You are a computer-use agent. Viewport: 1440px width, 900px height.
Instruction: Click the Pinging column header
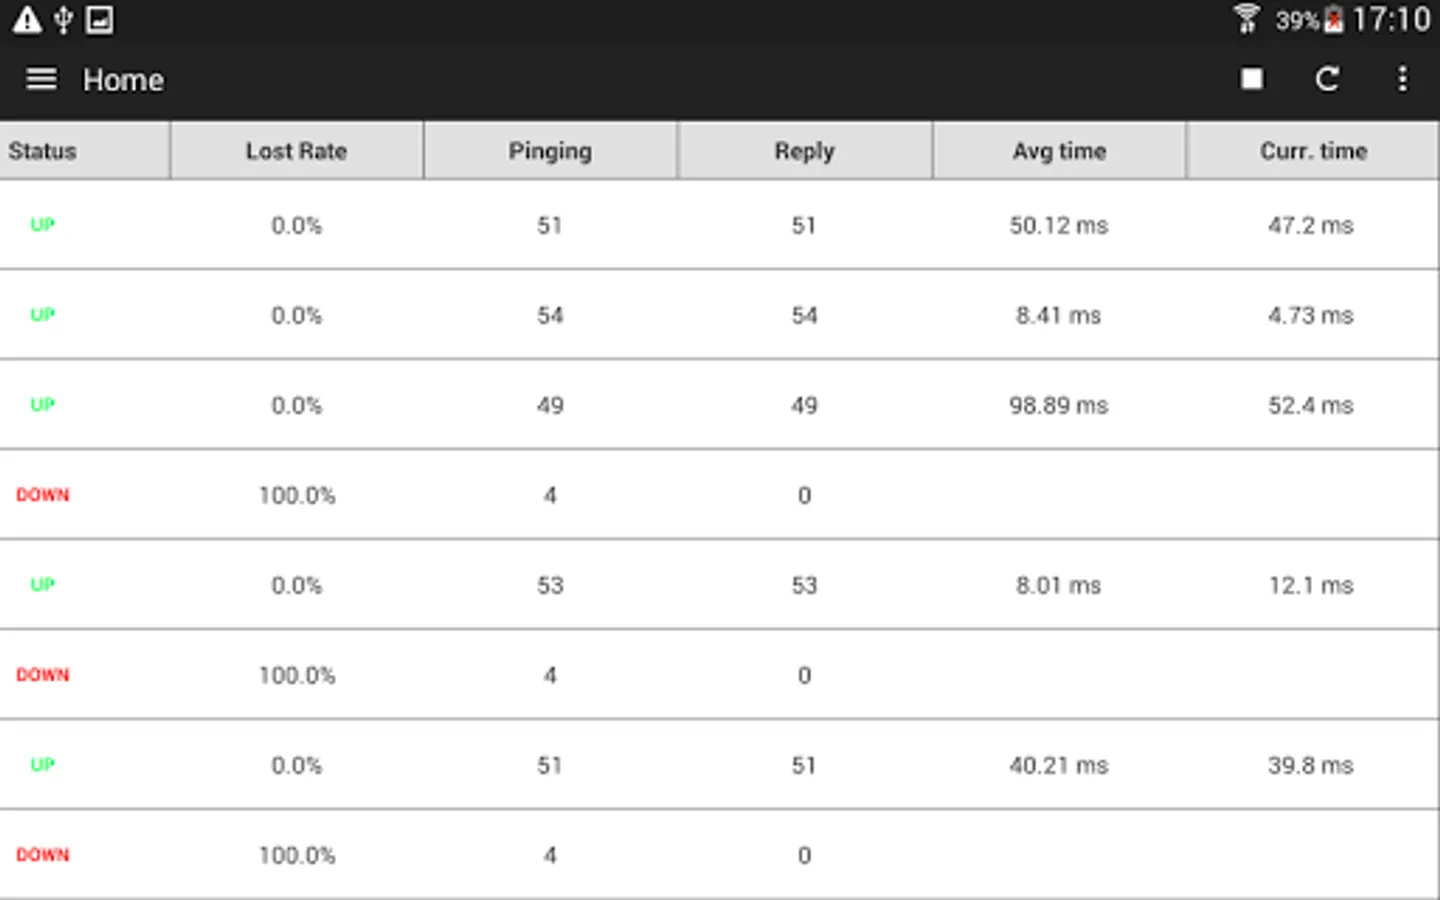click(550, 151)
